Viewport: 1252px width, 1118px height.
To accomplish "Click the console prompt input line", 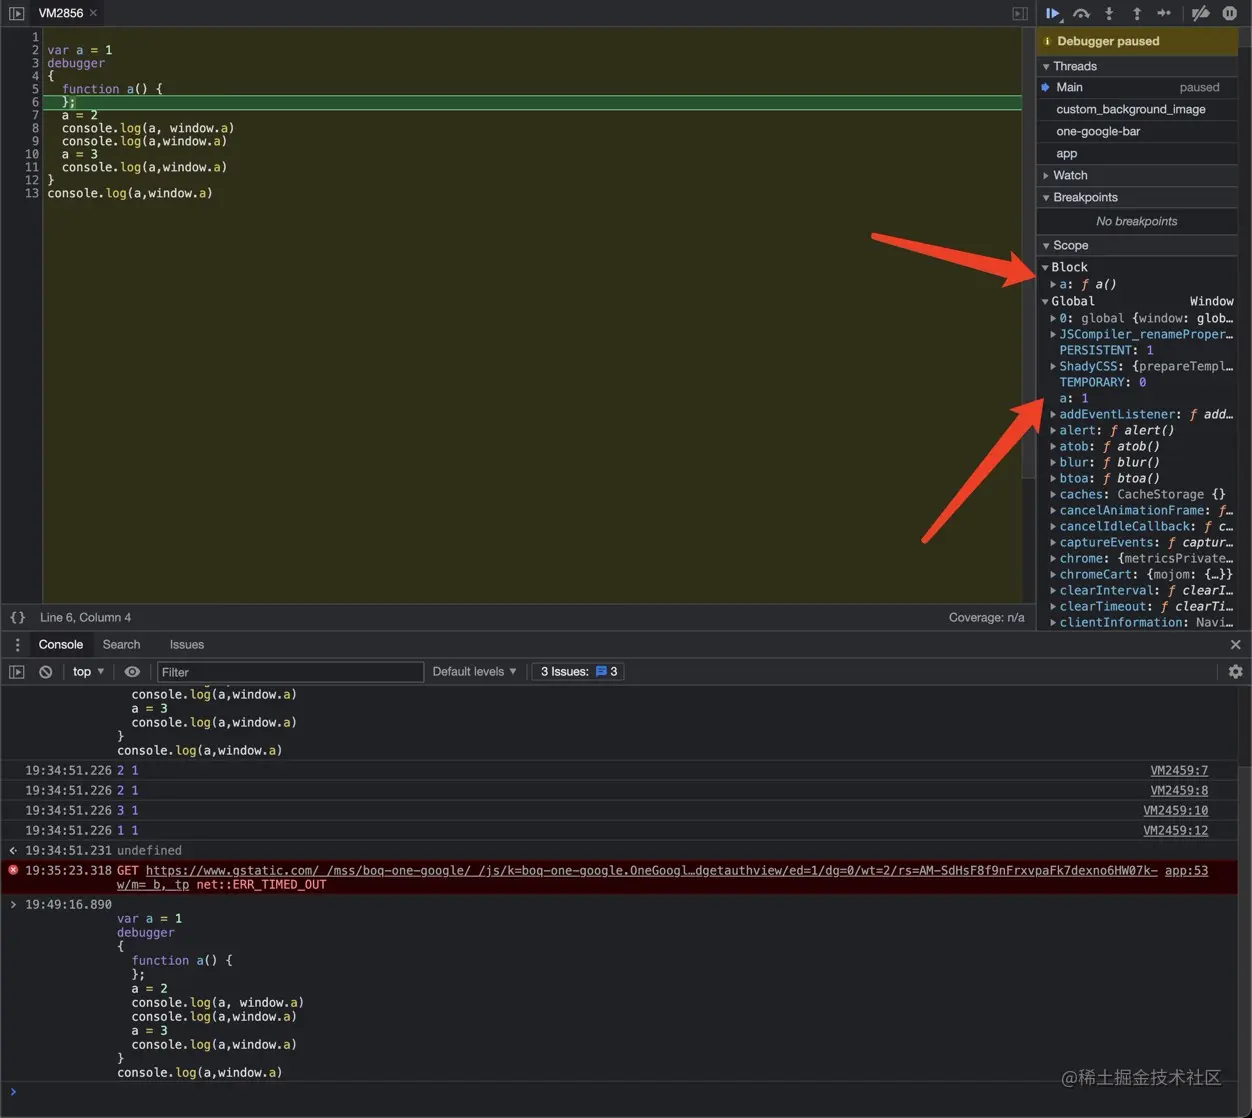I will [x=620, y=1092].
